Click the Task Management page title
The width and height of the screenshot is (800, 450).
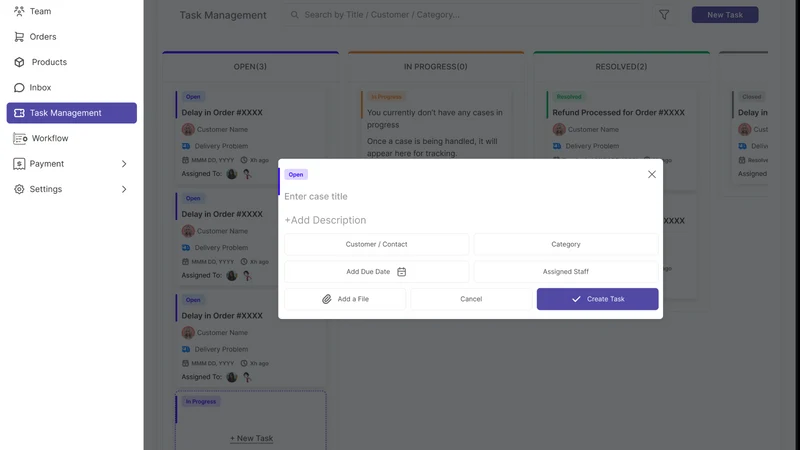[x=223, y=15]
